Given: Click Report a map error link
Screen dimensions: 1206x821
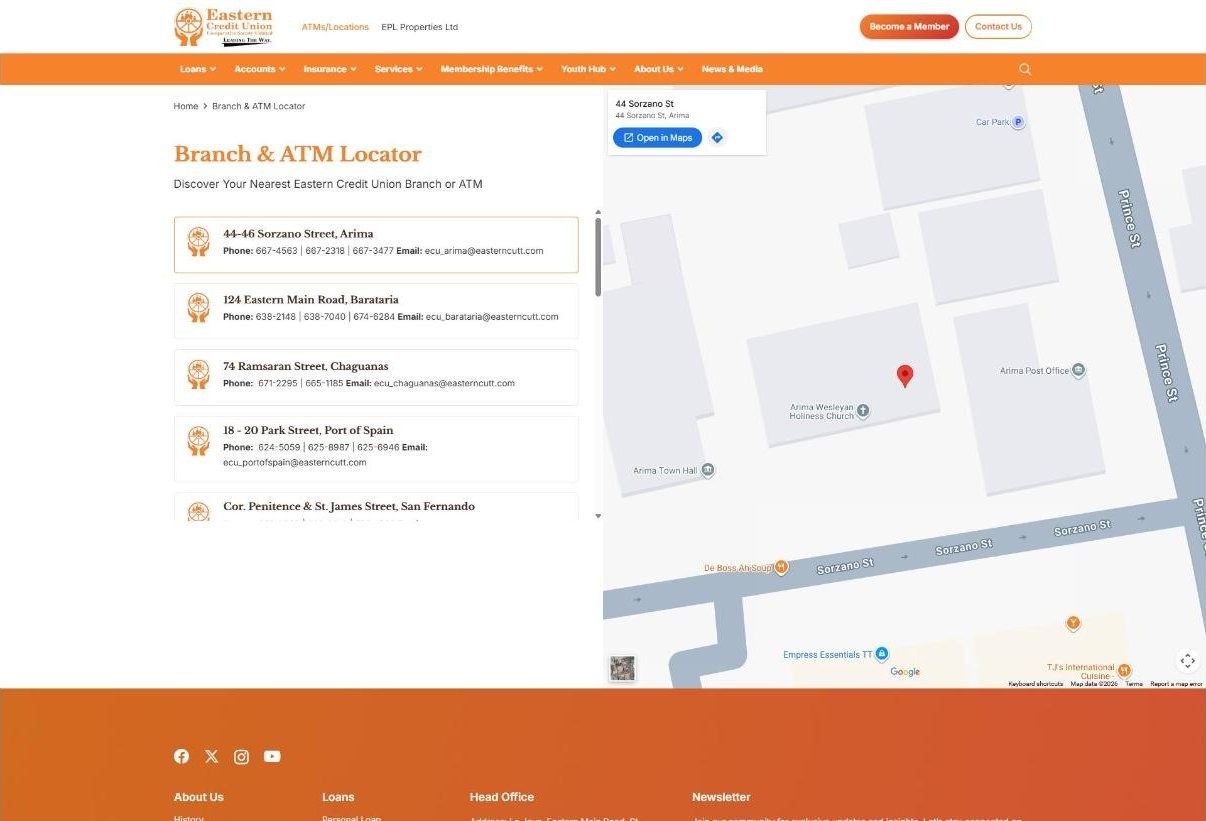Looking at the screenshot, I should [1176, 684].
